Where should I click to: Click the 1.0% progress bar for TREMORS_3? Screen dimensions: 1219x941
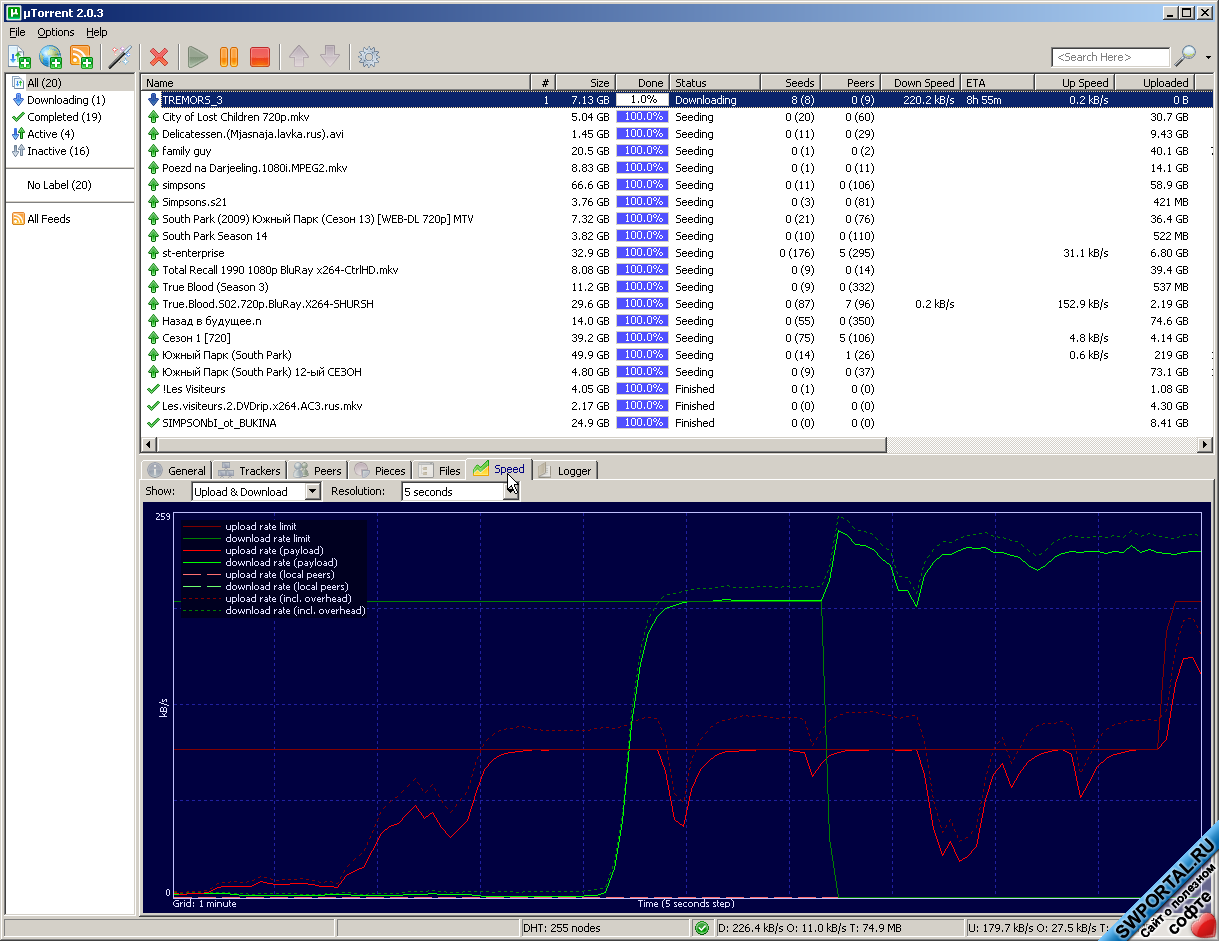click(x=642, y=100)
